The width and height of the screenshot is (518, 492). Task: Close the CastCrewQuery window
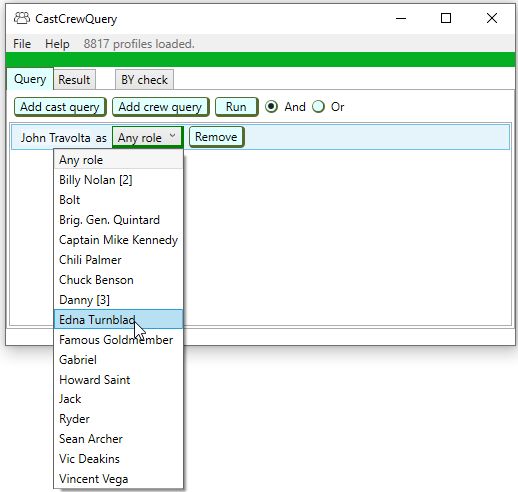point(492,18)
